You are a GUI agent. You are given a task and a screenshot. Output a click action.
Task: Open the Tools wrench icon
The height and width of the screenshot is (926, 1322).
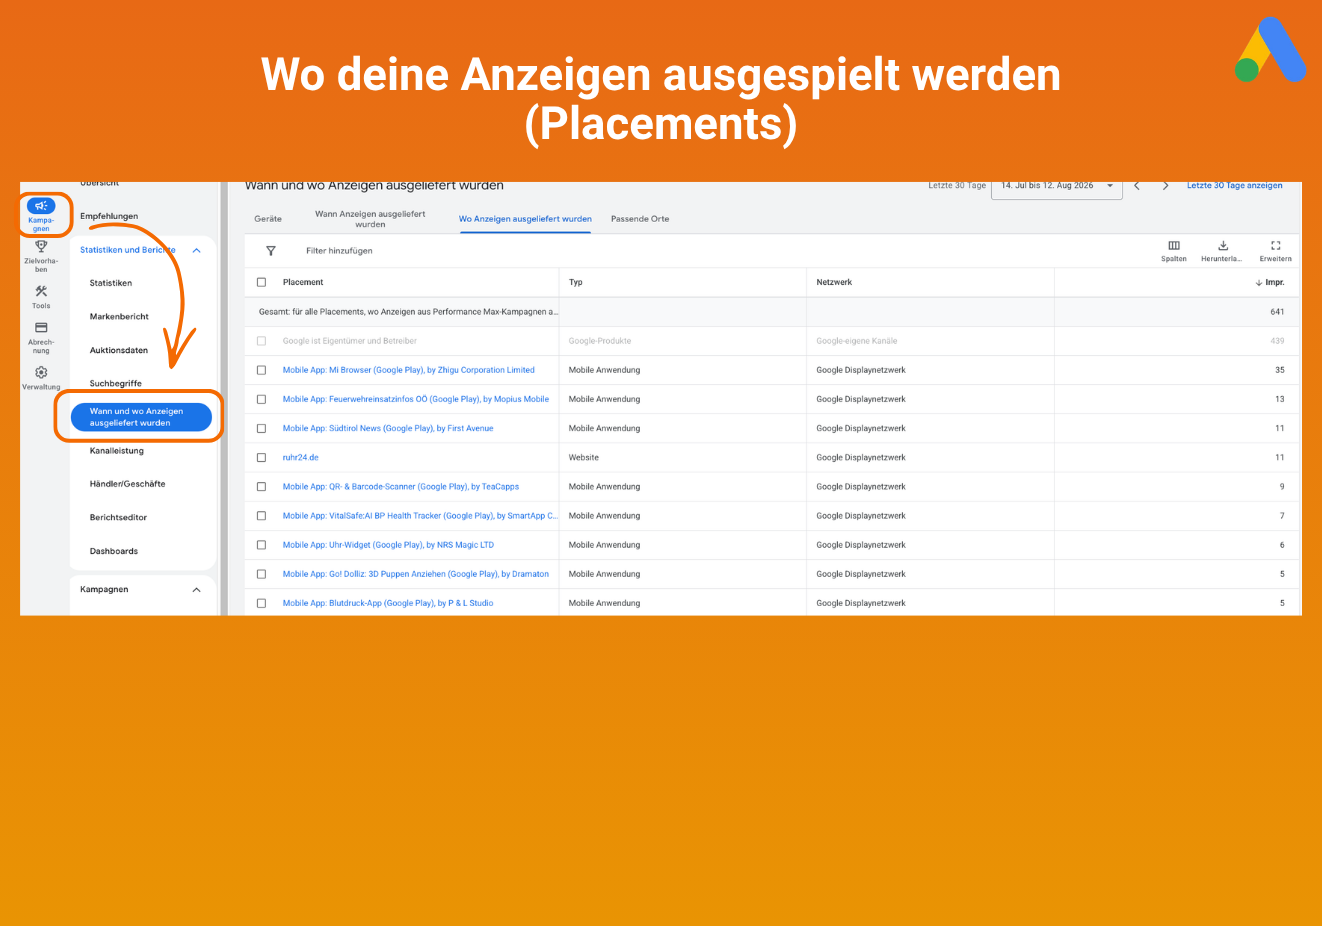pos(41,292)
